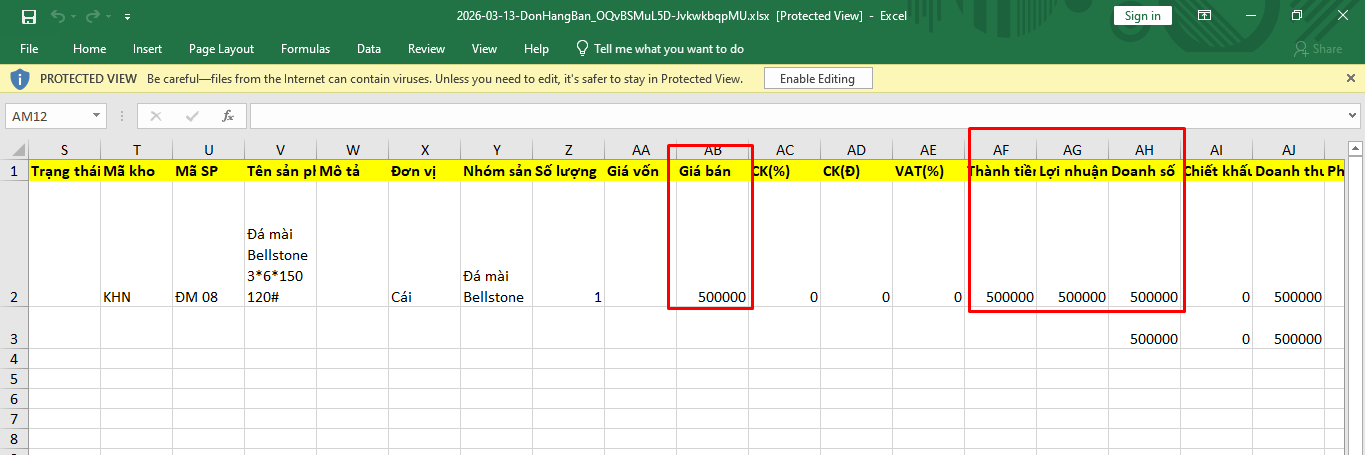Dismiss the Protected View message bar
Image resolution: width=1365 pixels, height=455 pixels.
[x=1351, y=78]
